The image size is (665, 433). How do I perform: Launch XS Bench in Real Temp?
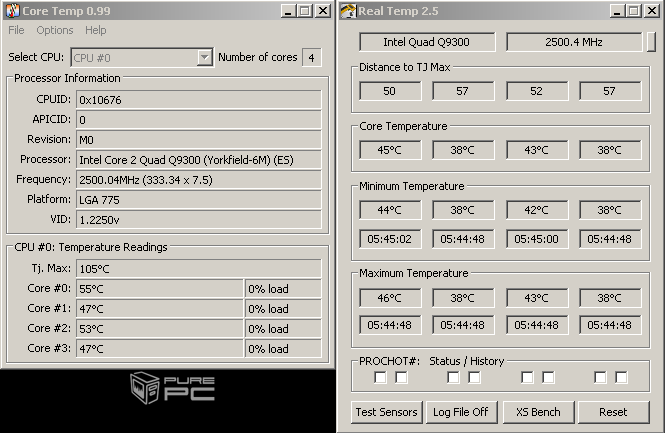click(x=538, y=412)
